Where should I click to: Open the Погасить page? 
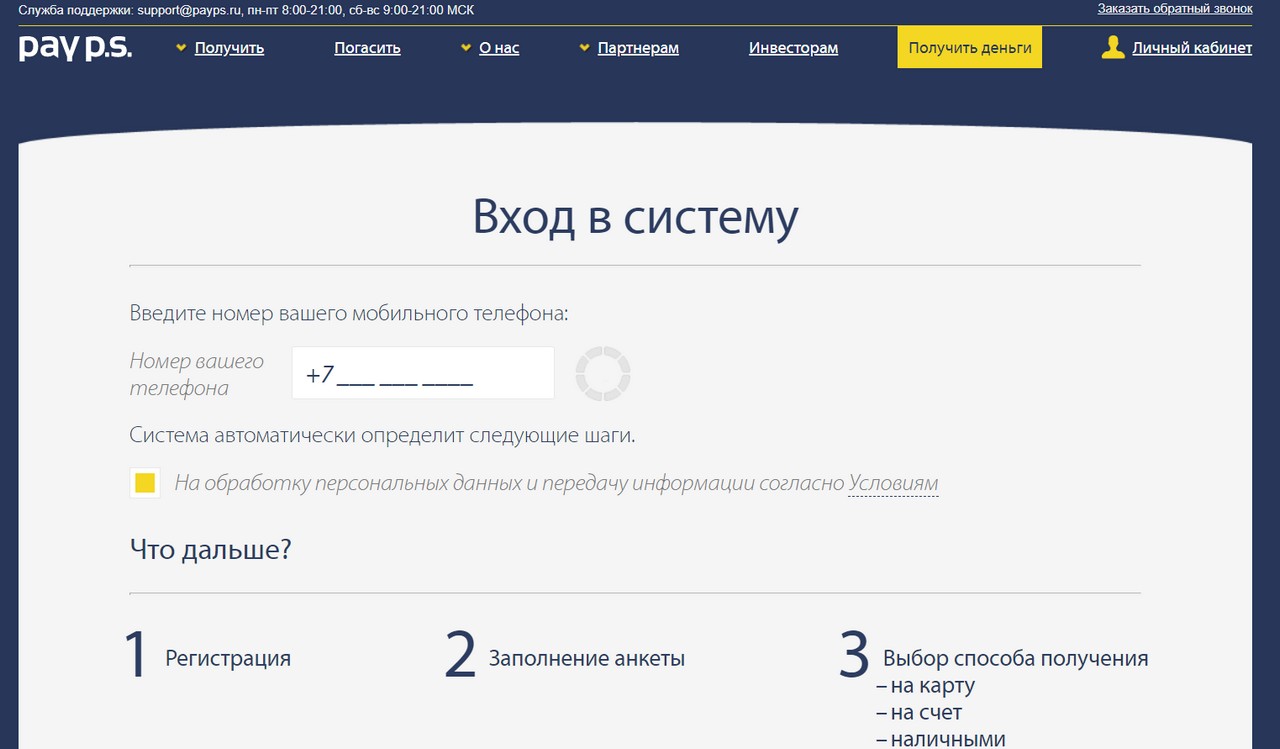pos(367,48)
